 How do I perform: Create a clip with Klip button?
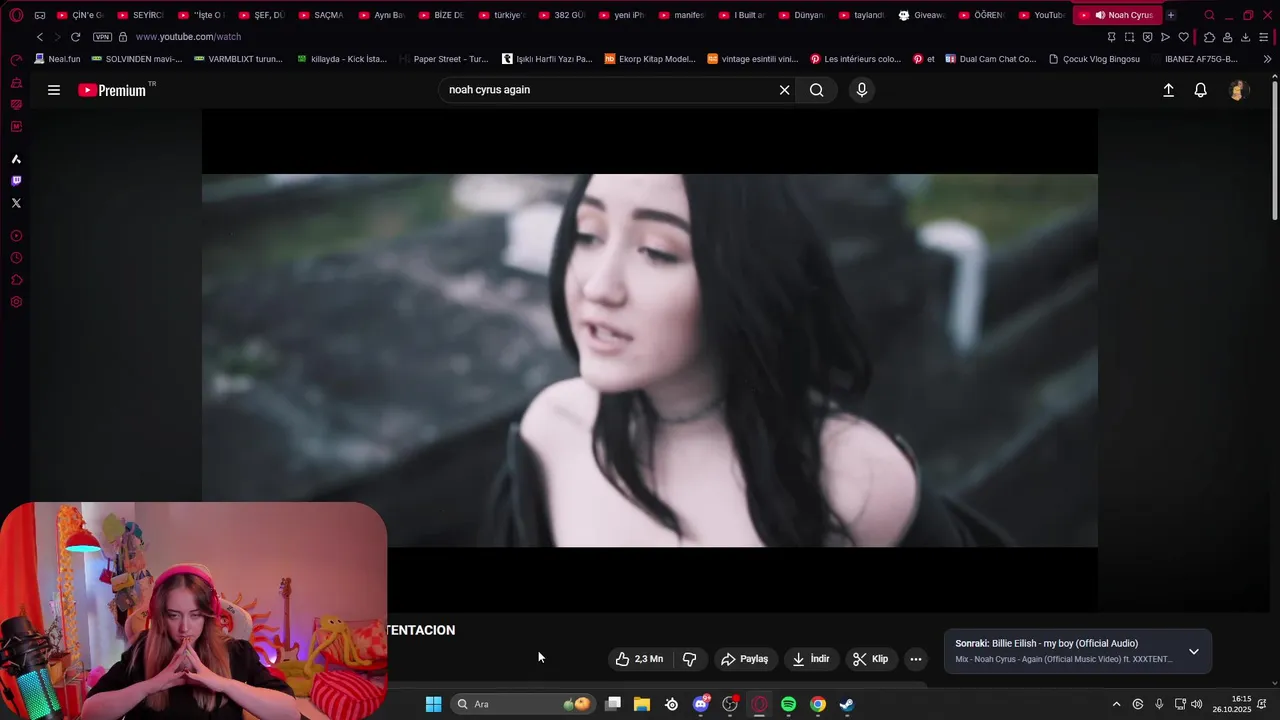click(870, 659)
